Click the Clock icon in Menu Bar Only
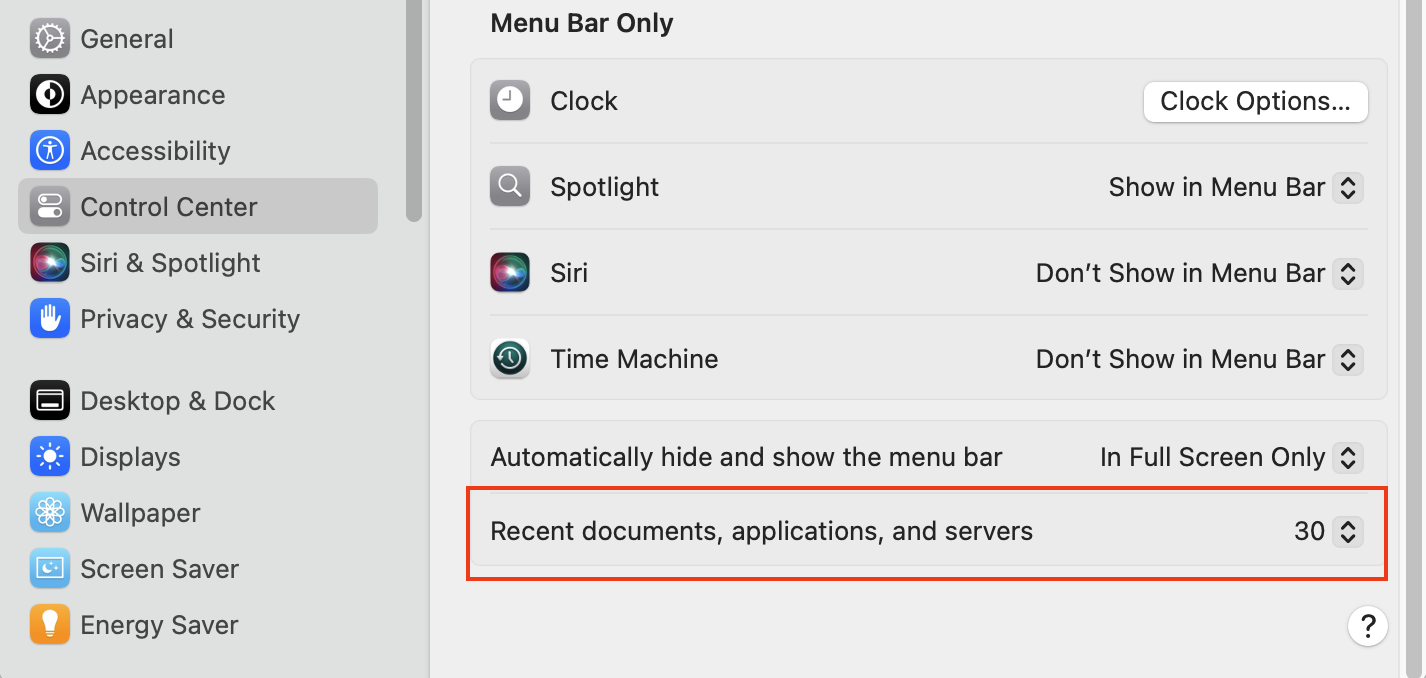1426x678 pixels. pos(510,101)
